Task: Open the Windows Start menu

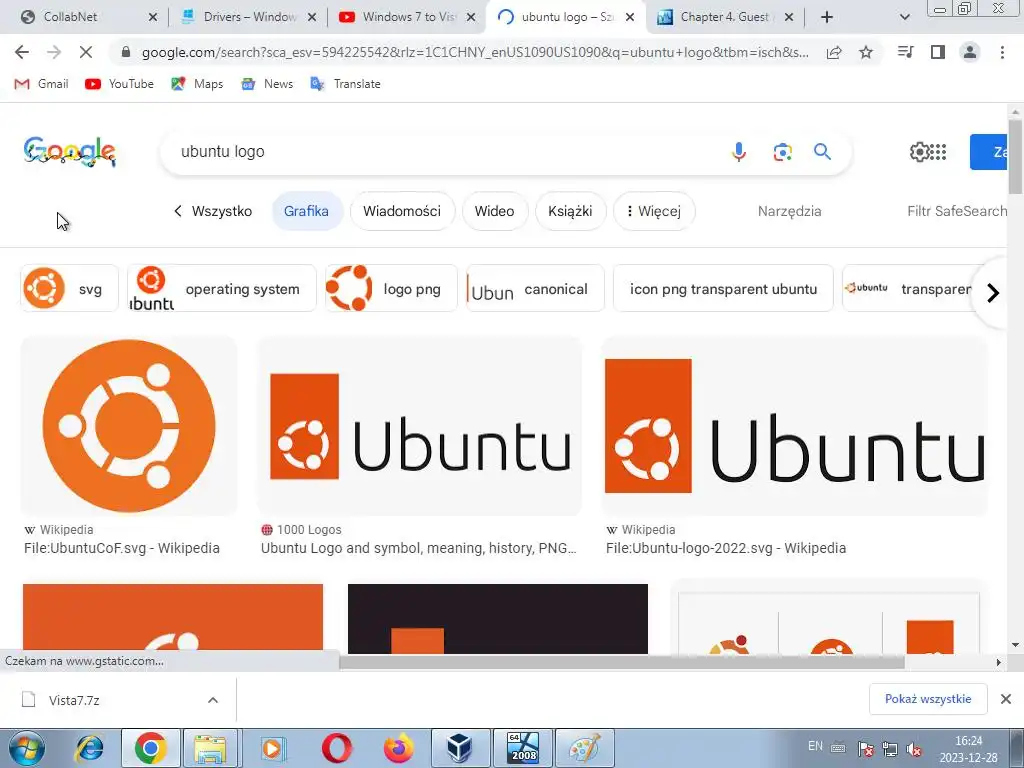Action: [27, 748]
